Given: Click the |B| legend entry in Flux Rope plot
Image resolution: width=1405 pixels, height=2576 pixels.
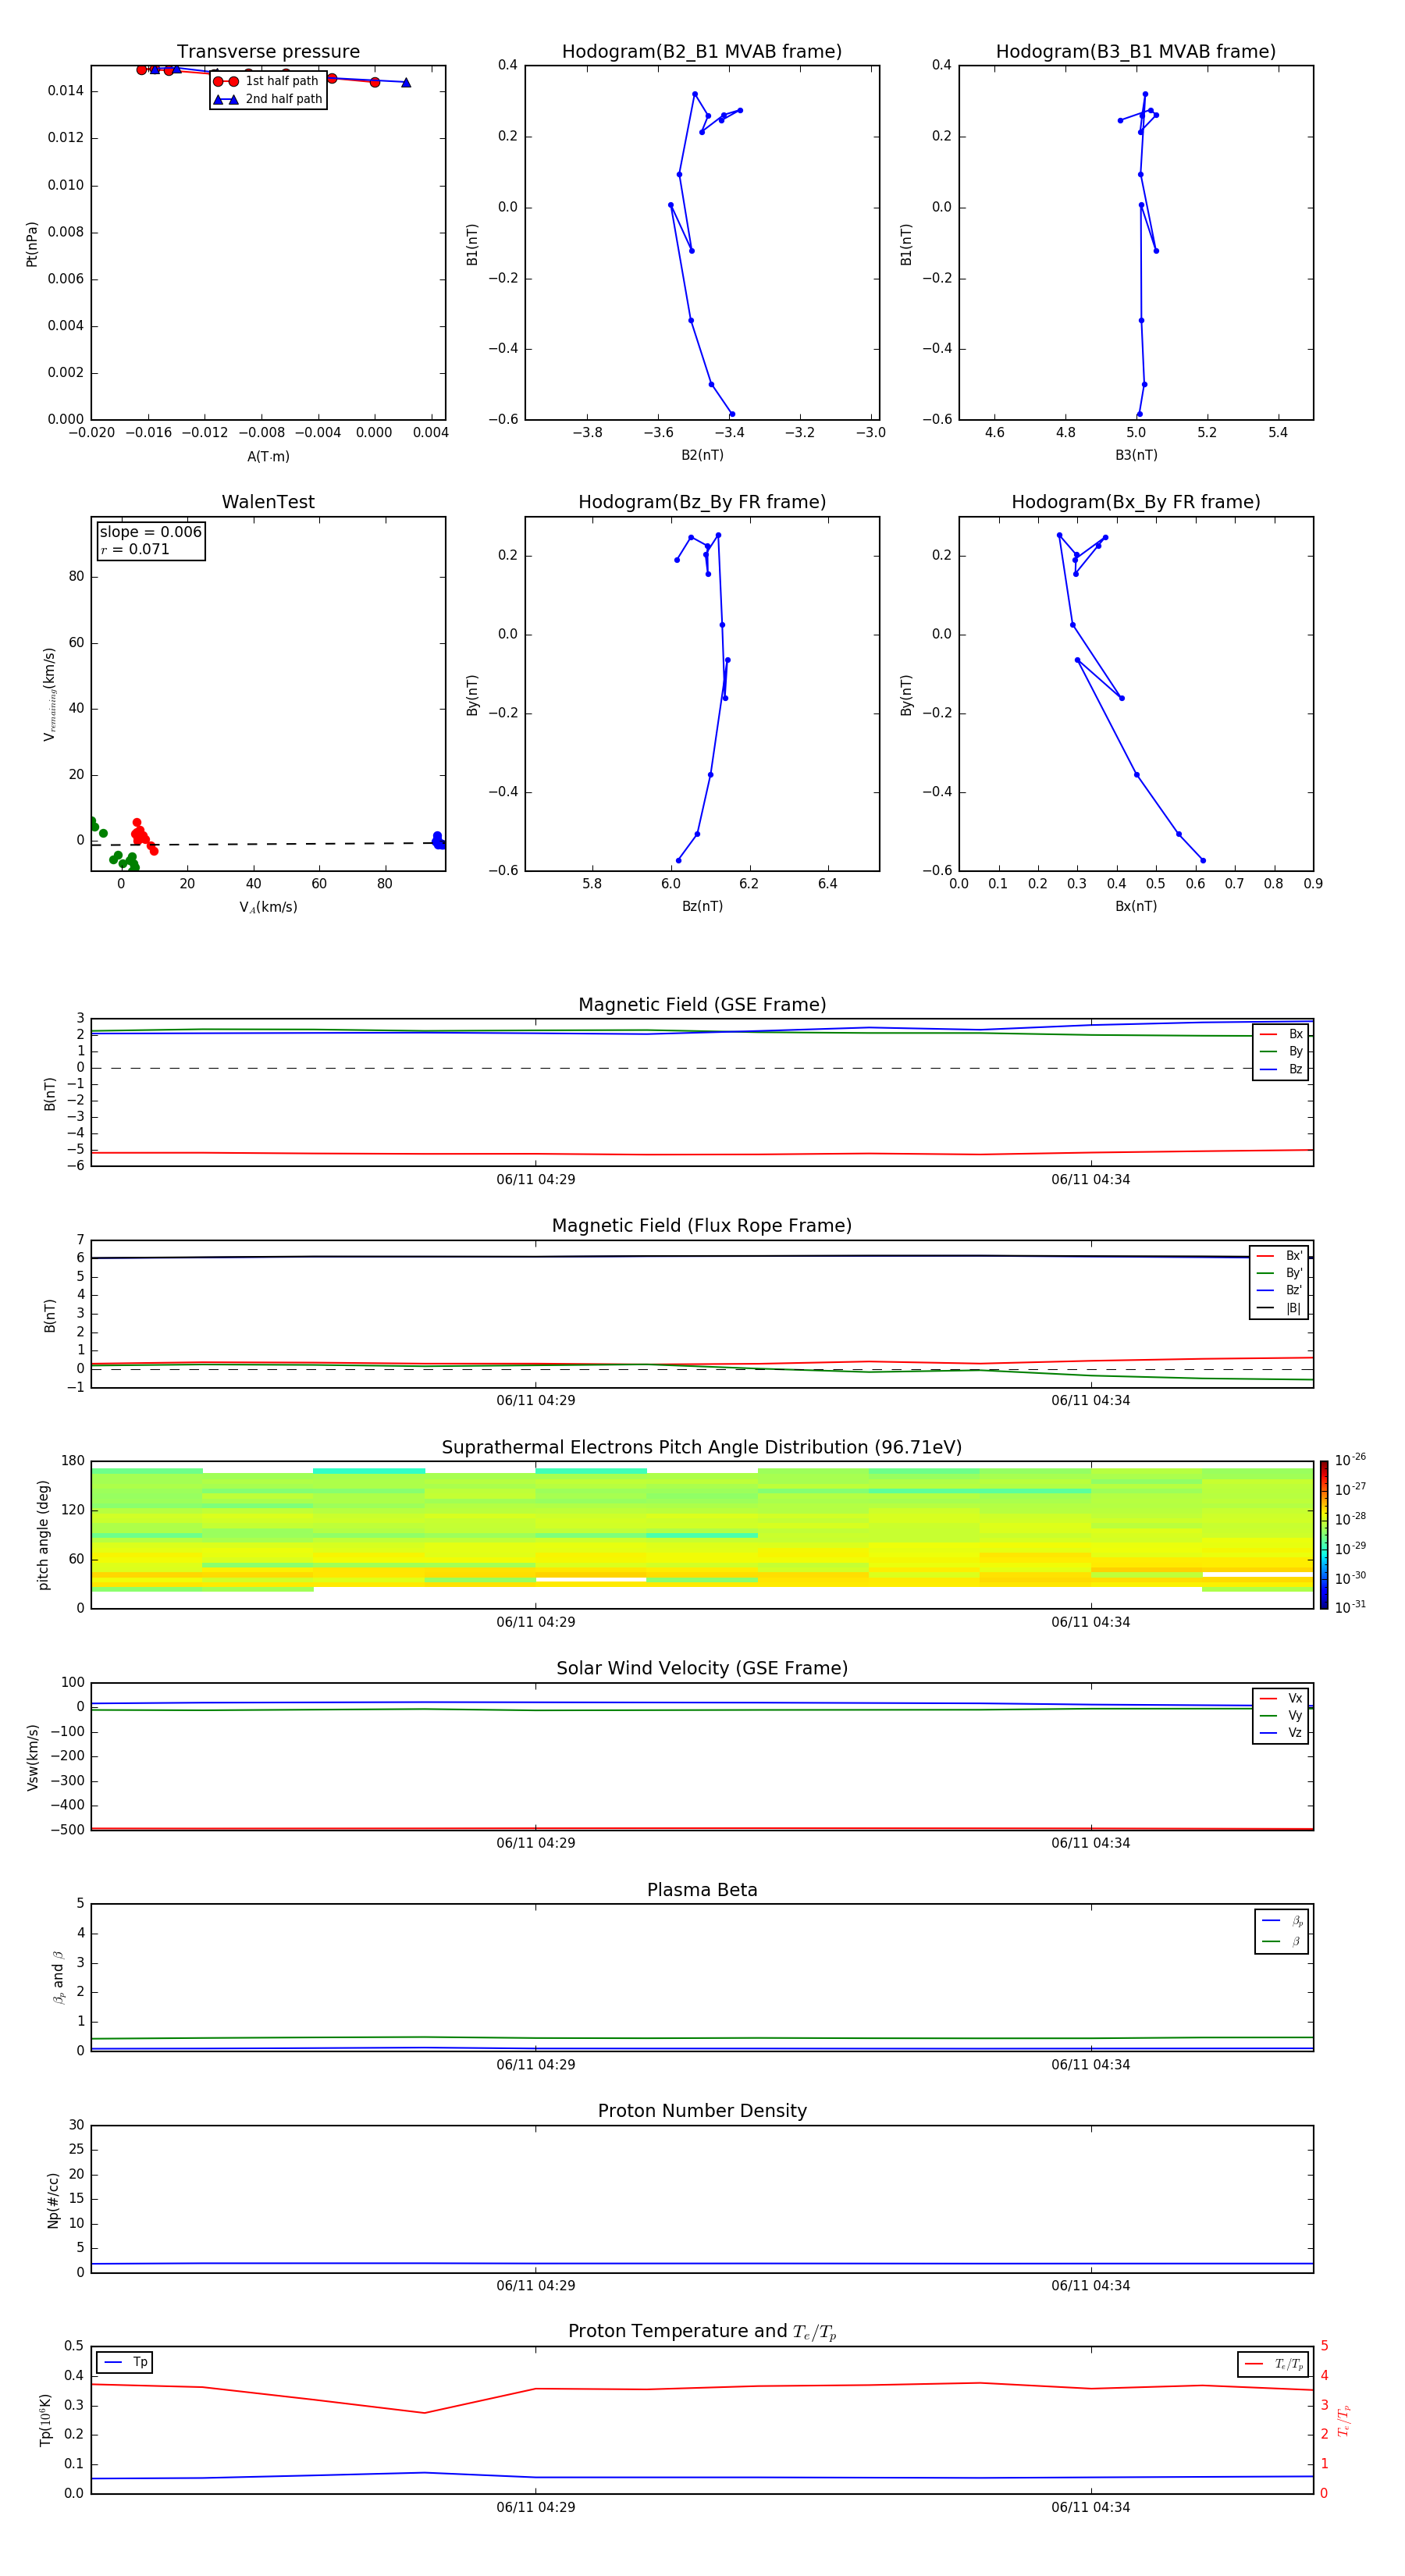Looking at the screenshot, I should pyautogui.click(x=1279, y=1308).
